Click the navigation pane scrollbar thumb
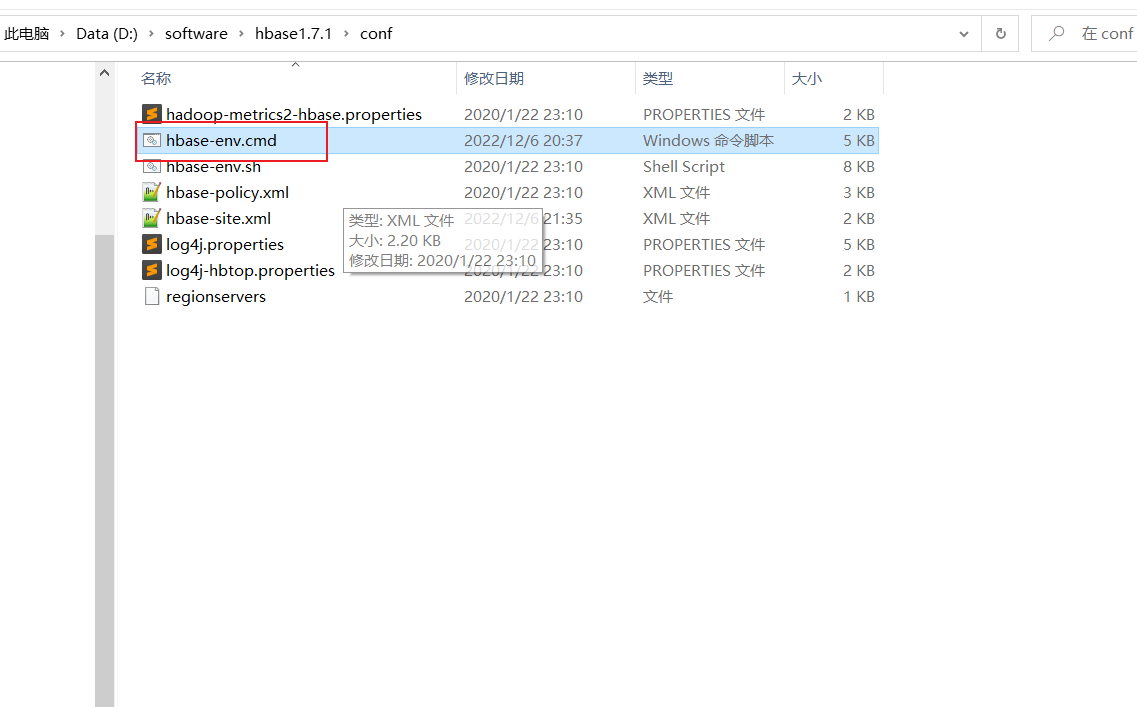Viewport: 1137px width, 707px height. (x=104, y=471)
